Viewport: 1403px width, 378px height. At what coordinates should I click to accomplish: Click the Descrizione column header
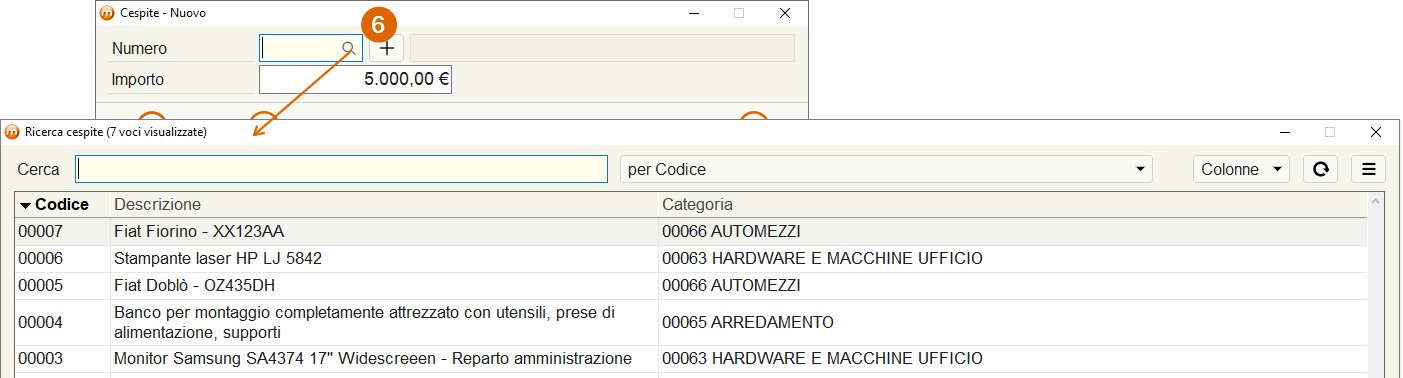[x=384, y=204]
